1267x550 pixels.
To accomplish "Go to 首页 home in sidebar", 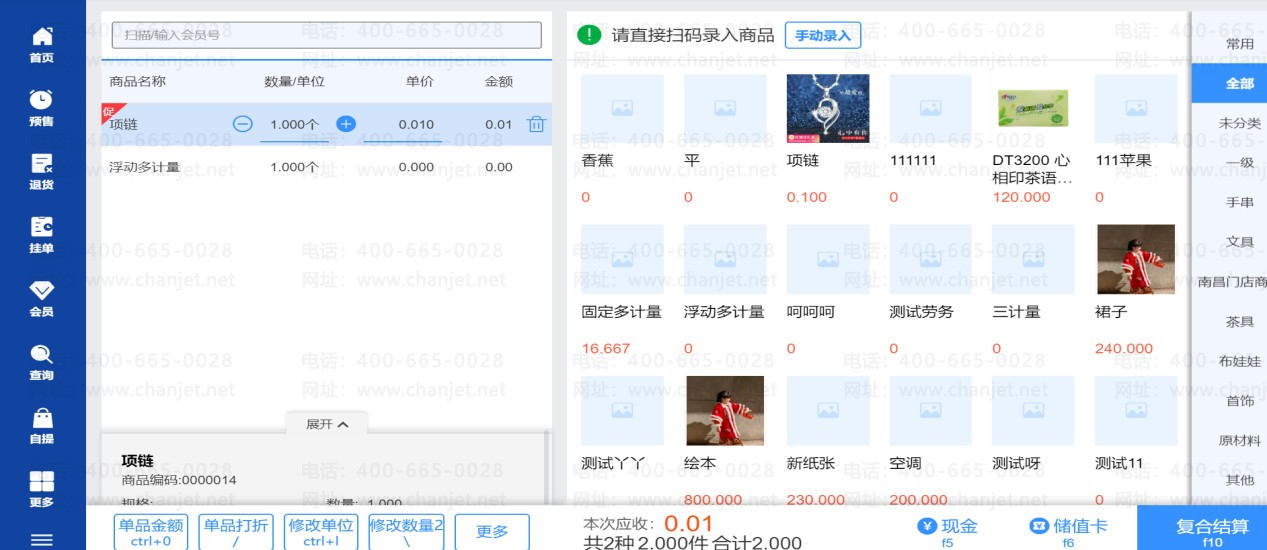I will 42,45.
